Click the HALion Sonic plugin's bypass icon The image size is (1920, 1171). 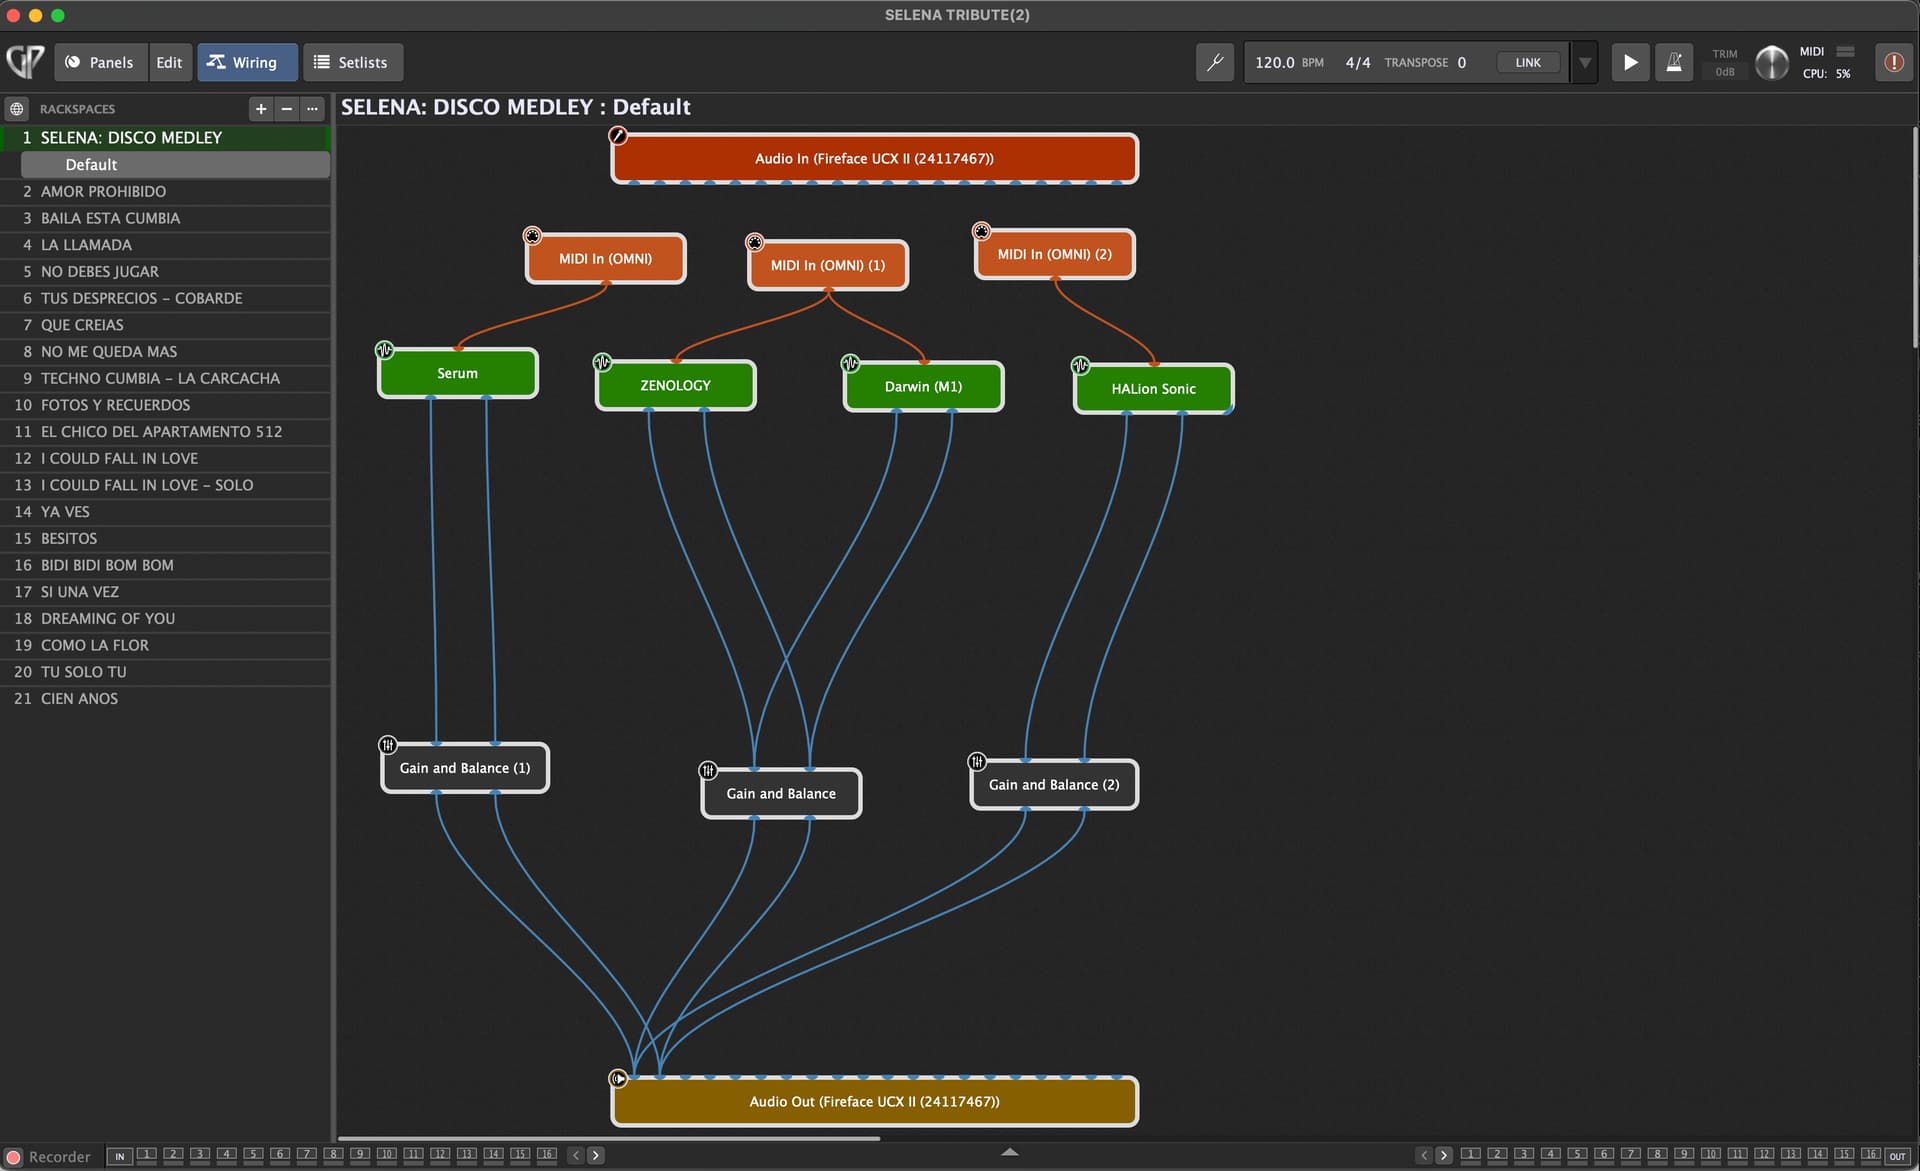[1080, 365]
